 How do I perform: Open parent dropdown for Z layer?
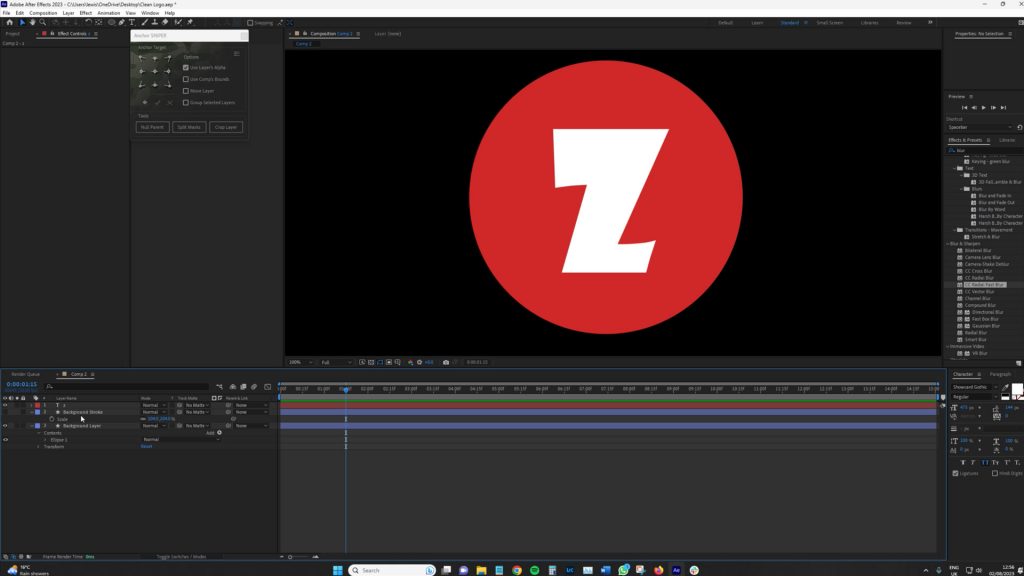coord(251,405)
